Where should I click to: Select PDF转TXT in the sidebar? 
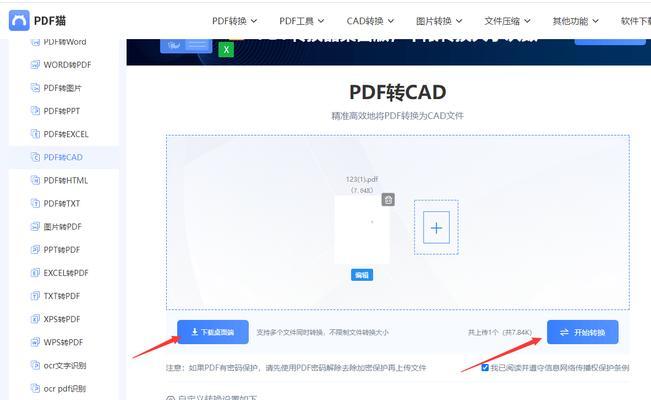(64, 204)
